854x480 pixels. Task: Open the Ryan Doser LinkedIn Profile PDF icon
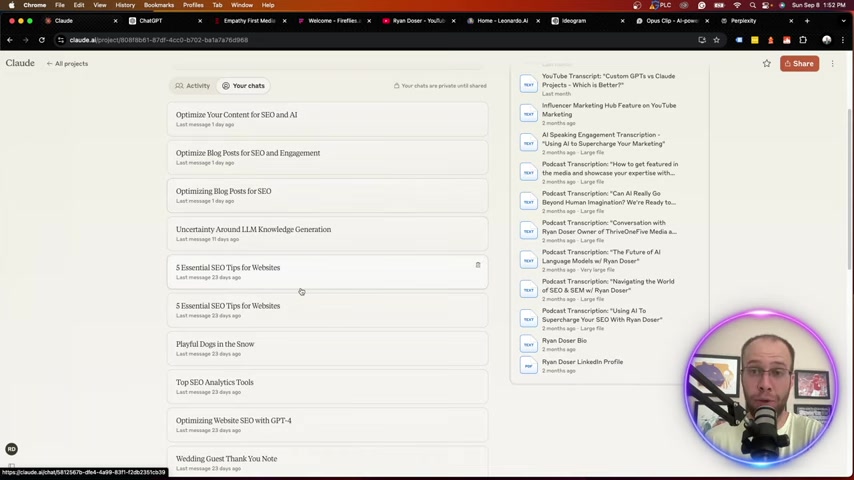528,366
